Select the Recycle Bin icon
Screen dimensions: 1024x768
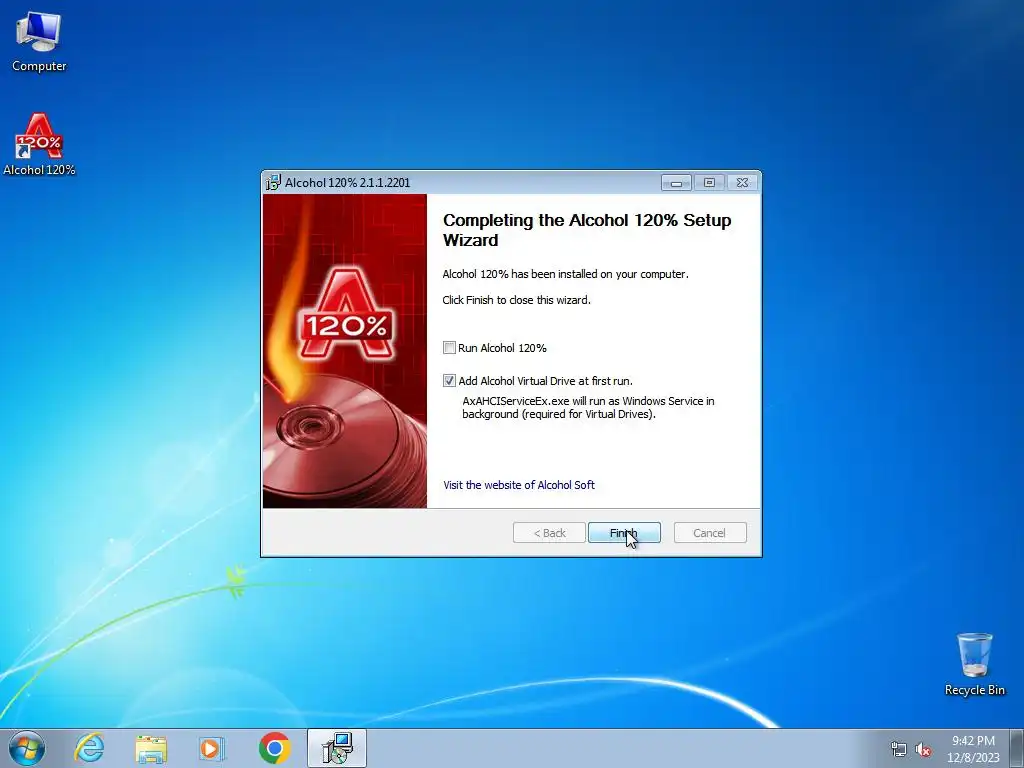974,664
